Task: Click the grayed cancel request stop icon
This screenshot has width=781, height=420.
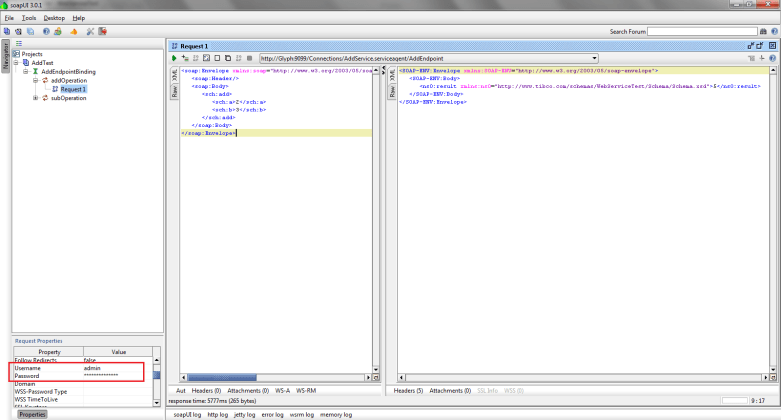Action: click(250, 58)
